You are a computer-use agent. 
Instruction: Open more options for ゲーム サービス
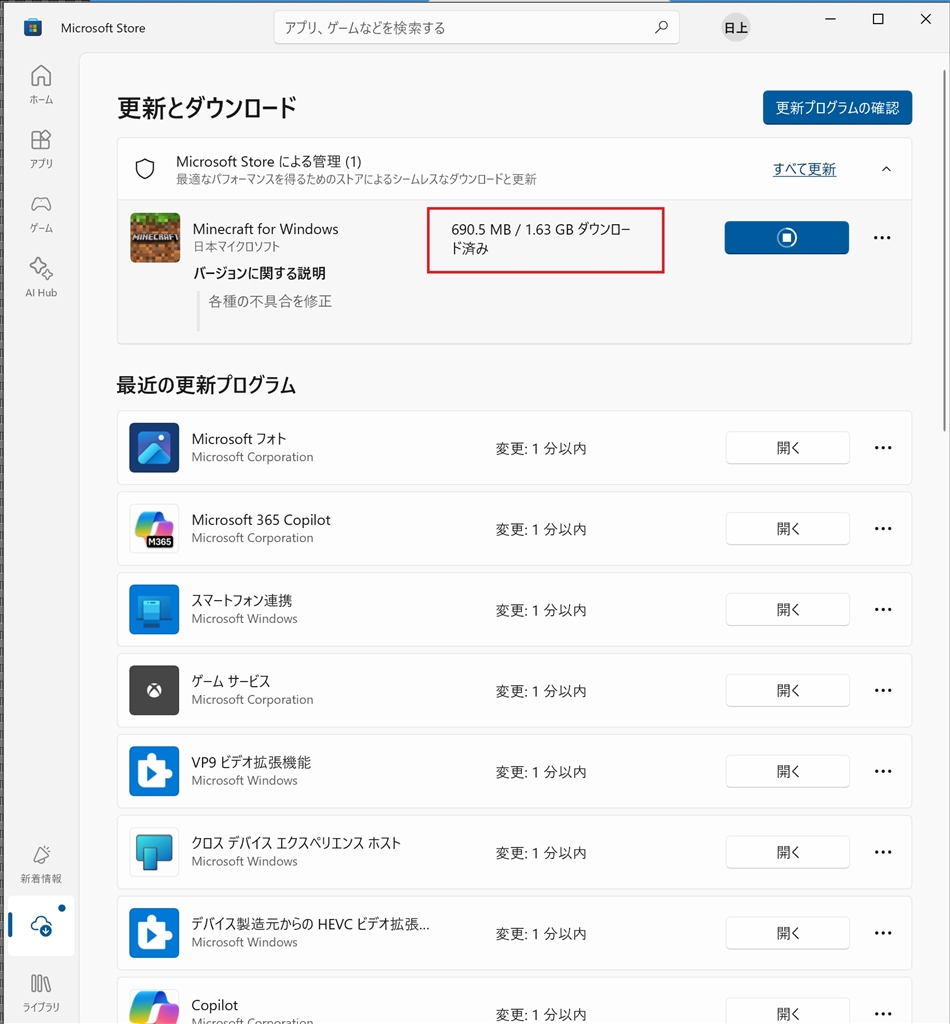[883, 690]
